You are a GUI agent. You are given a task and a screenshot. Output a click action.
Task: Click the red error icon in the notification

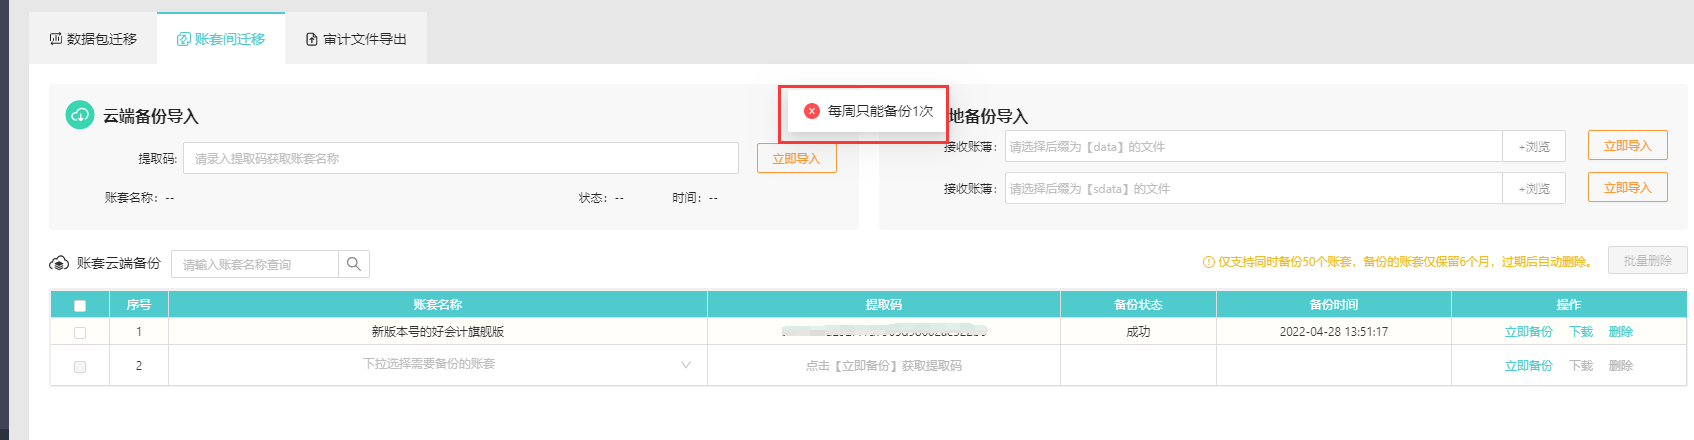(812, 111)
